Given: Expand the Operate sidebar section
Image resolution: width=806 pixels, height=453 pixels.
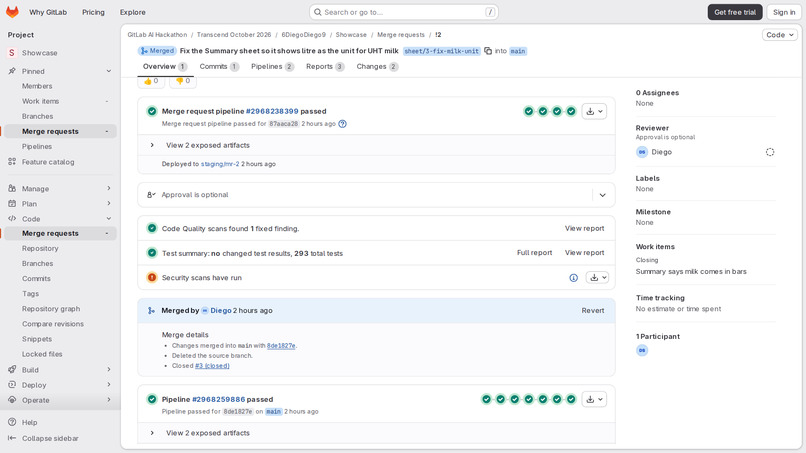Looking at the screenshot, I should tap(108, 400).
